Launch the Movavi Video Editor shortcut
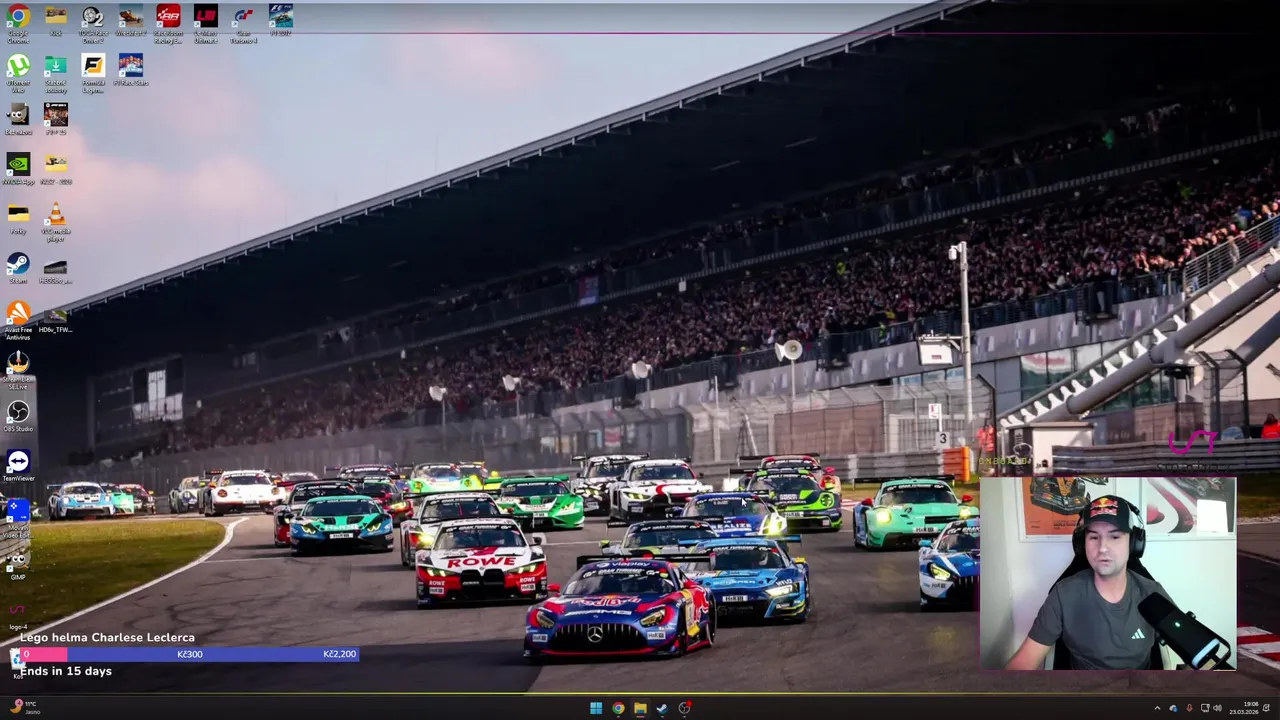This screenshot has width=1280, height=720. (x=18, y=519)
